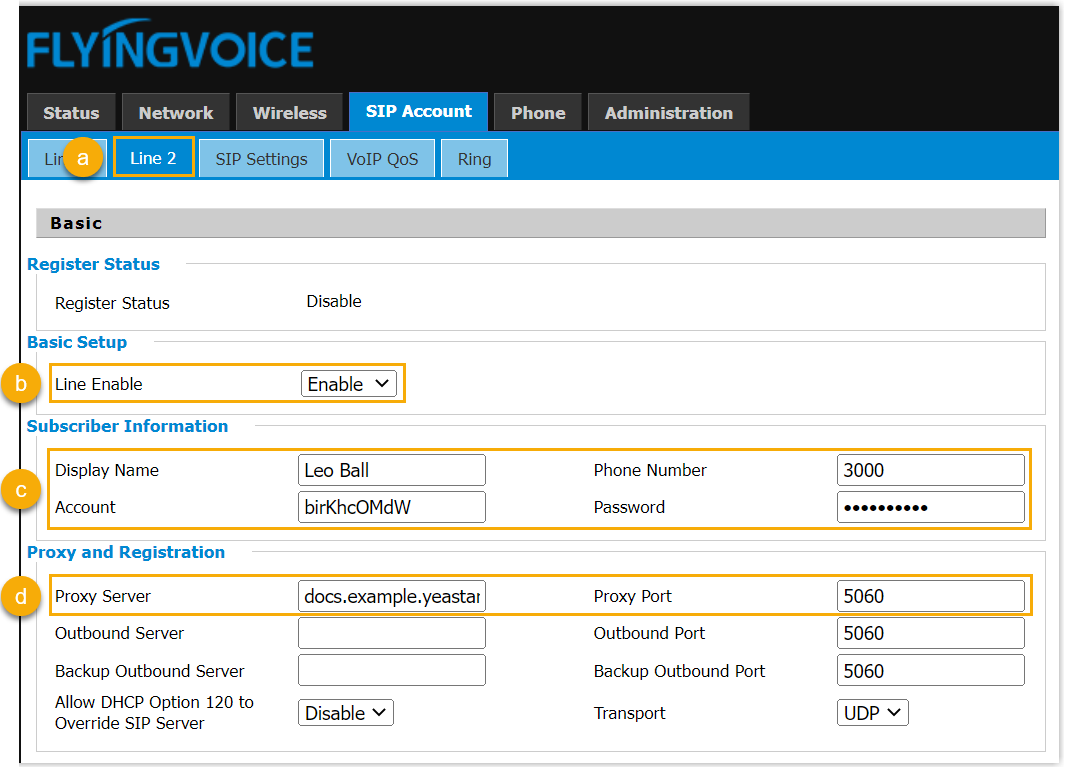Focus the Password field
The image size is (1065, 767).
pyautogui.click(x=930, y=507)
